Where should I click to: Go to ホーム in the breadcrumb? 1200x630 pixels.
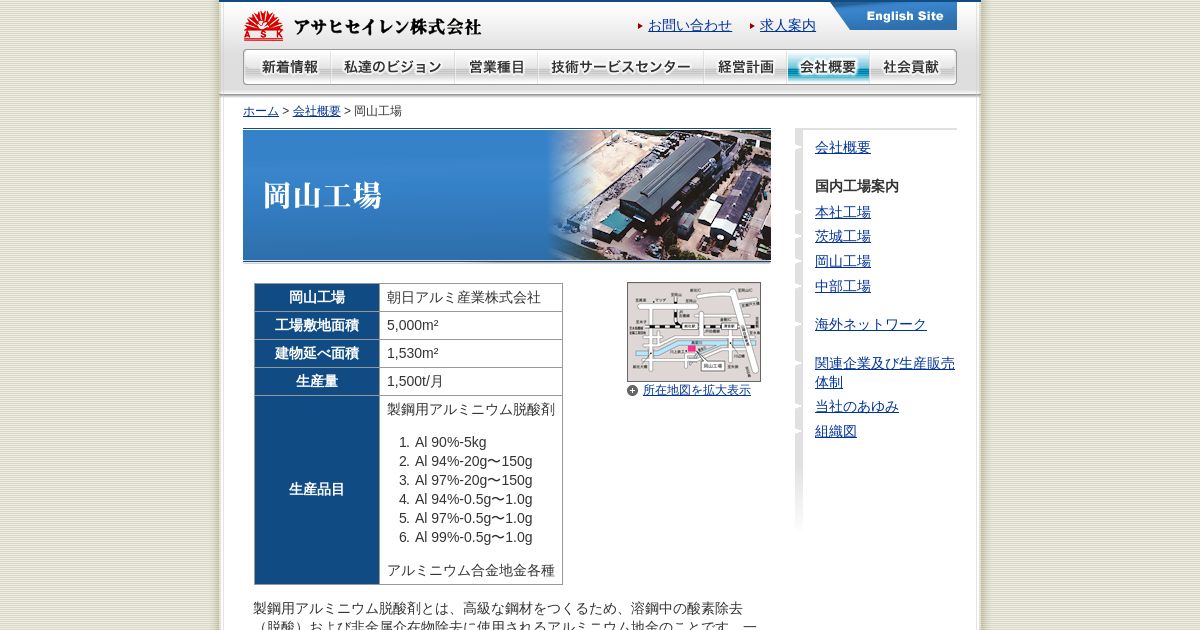tap(261, 111)
